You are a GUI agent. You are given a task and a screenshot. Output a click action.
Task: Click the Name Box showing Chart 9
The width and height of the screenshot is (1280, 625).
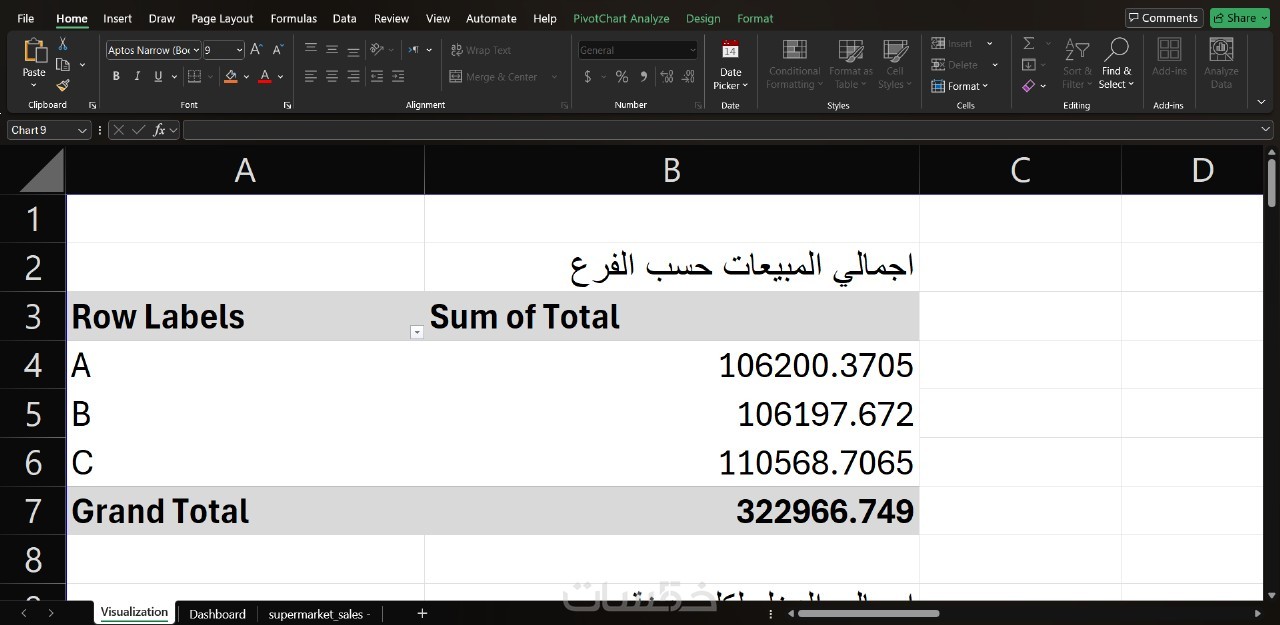click(49, 130)
